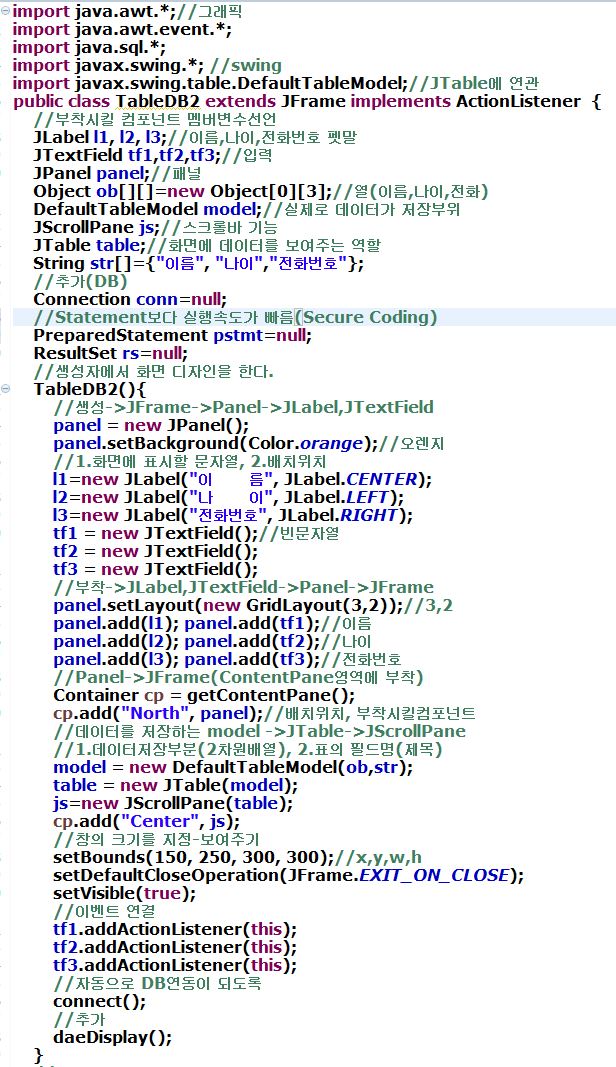The width and height of the screenshot is (616, 1067).
Task: Click the 'Object ob[][]=new Object[0][3];' line
Action: tap(261, 191)
